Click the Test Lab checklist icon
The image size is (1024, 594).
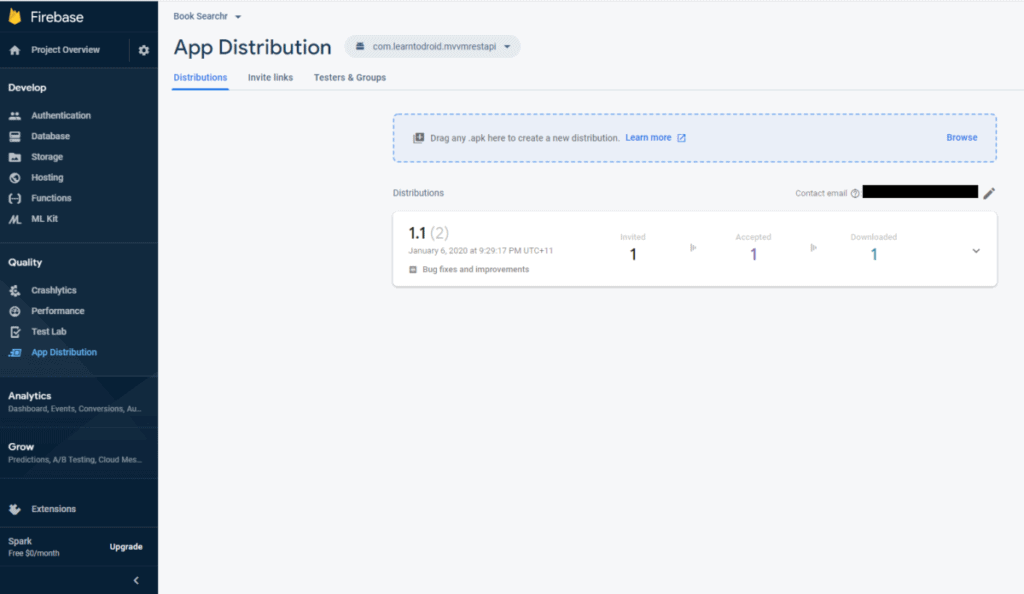click(15, 332)
